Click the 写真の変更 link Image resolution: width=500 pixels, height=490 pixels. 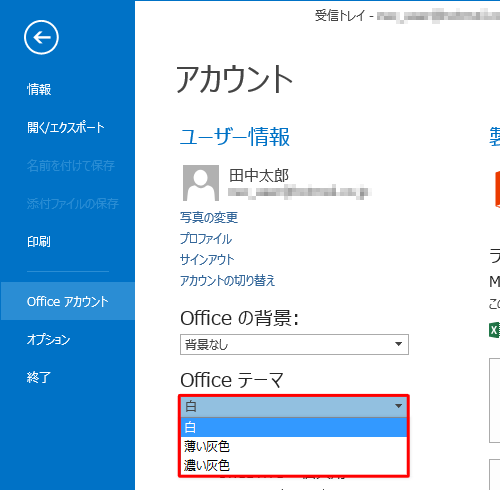coord(209,218)
